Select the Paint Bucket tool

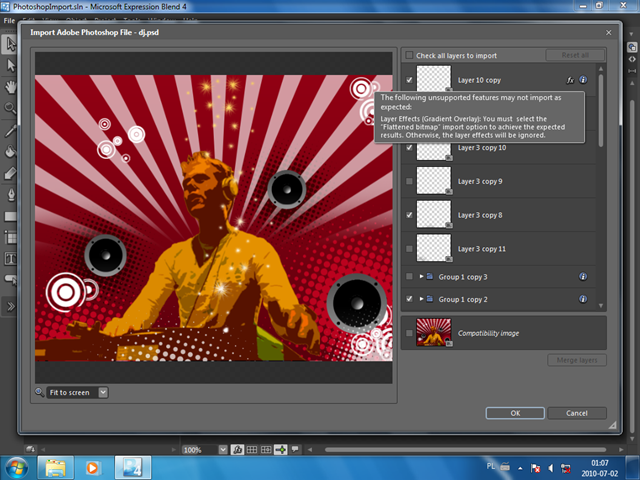click(x=10, y=151)
